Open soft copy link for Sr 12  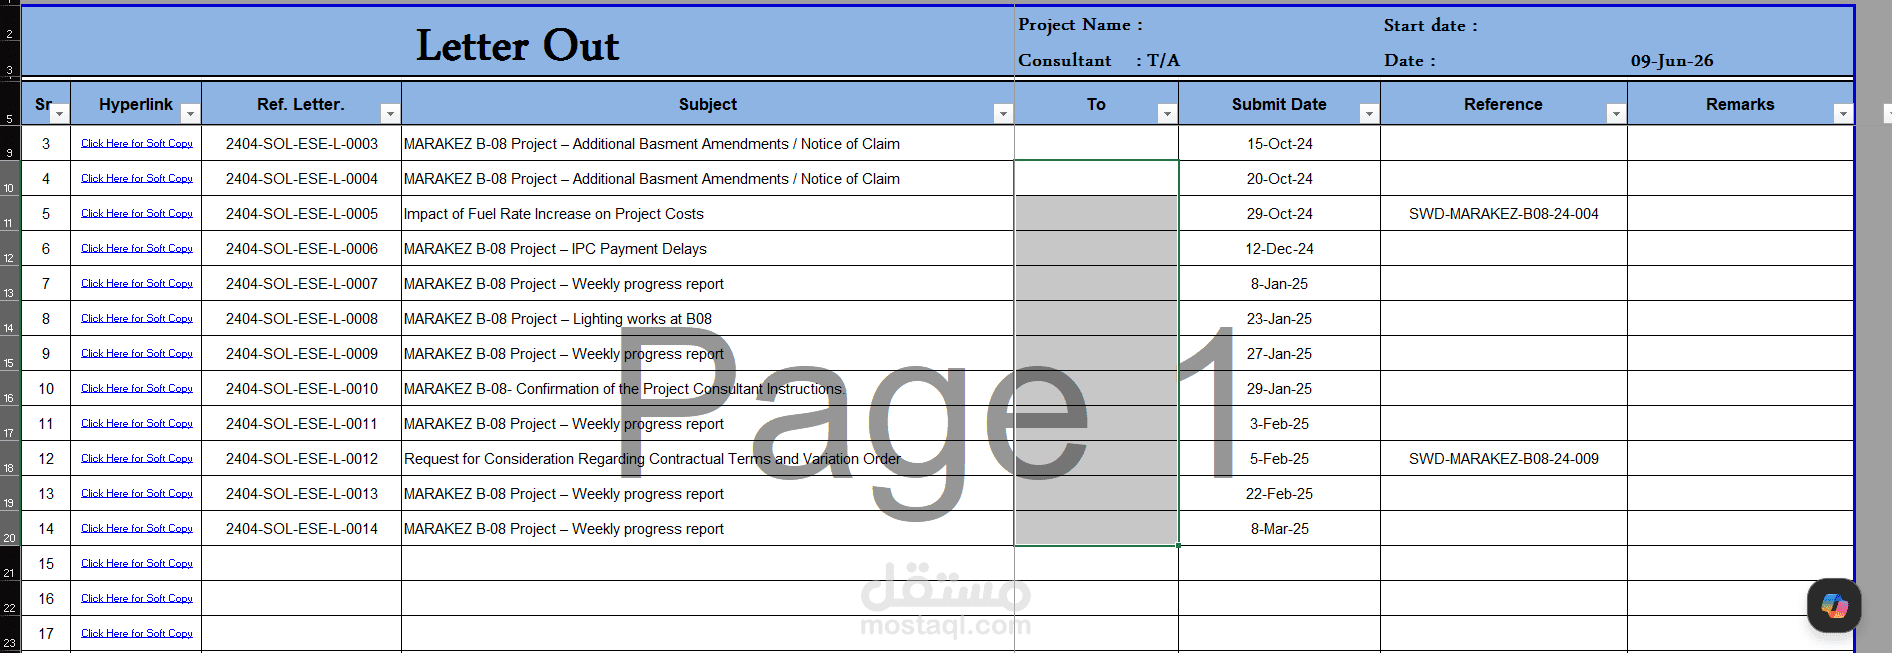(x=137, y=459)
